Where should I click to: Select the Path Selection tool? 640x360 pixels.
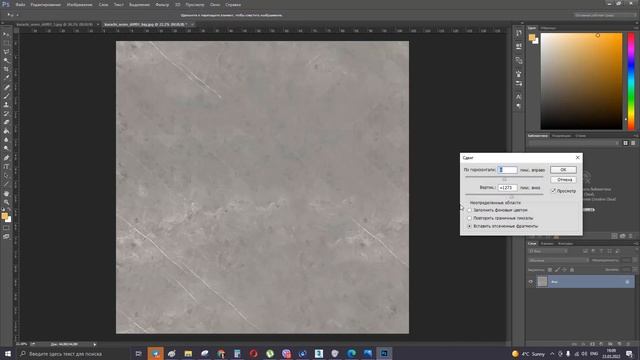pos(6,176)
